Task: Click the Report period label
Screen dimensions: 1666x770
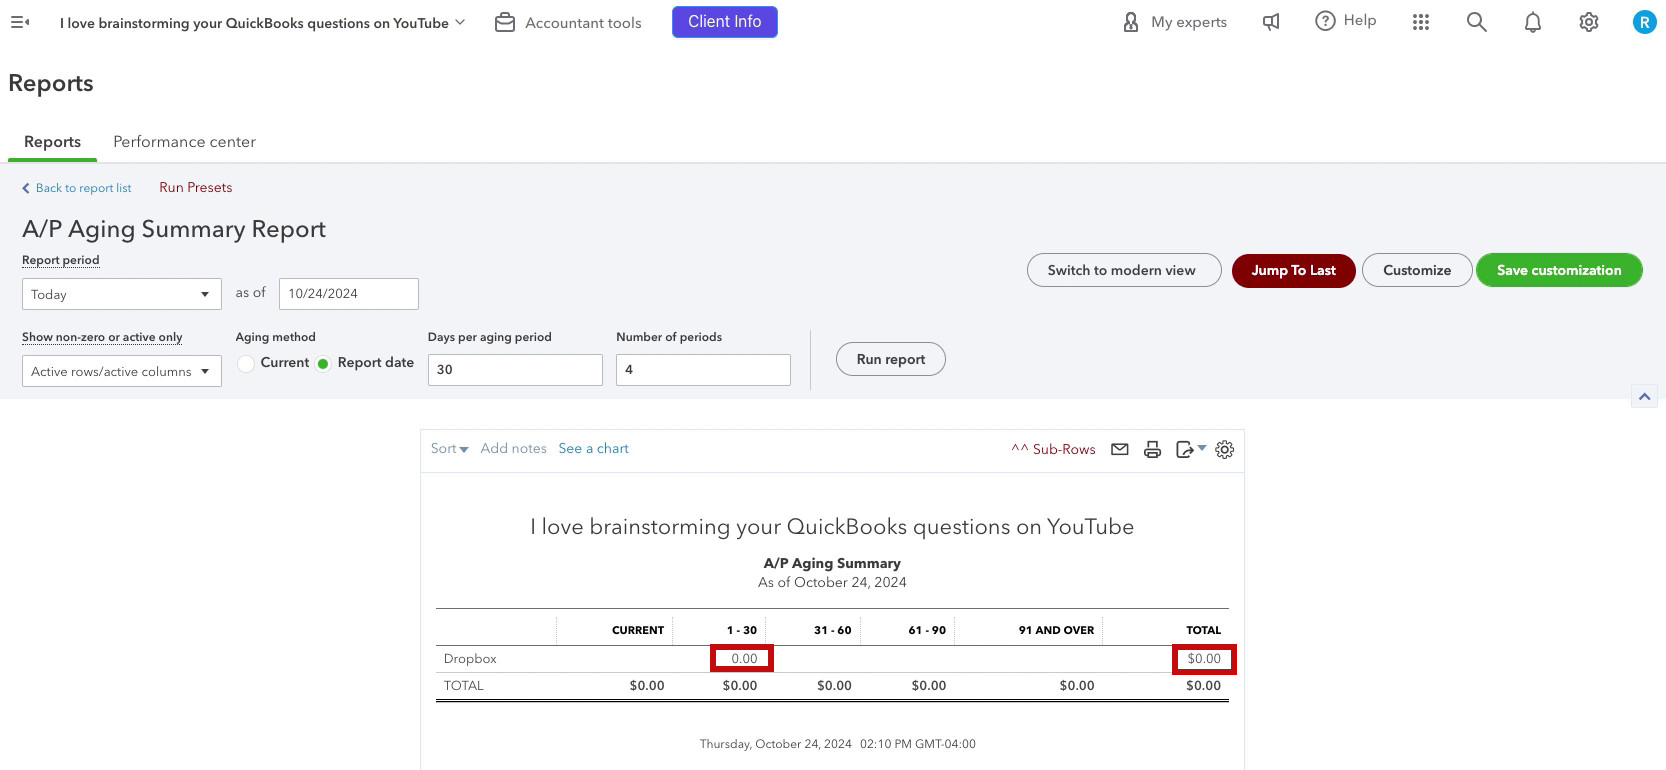Action: click(x=61, y=260)
